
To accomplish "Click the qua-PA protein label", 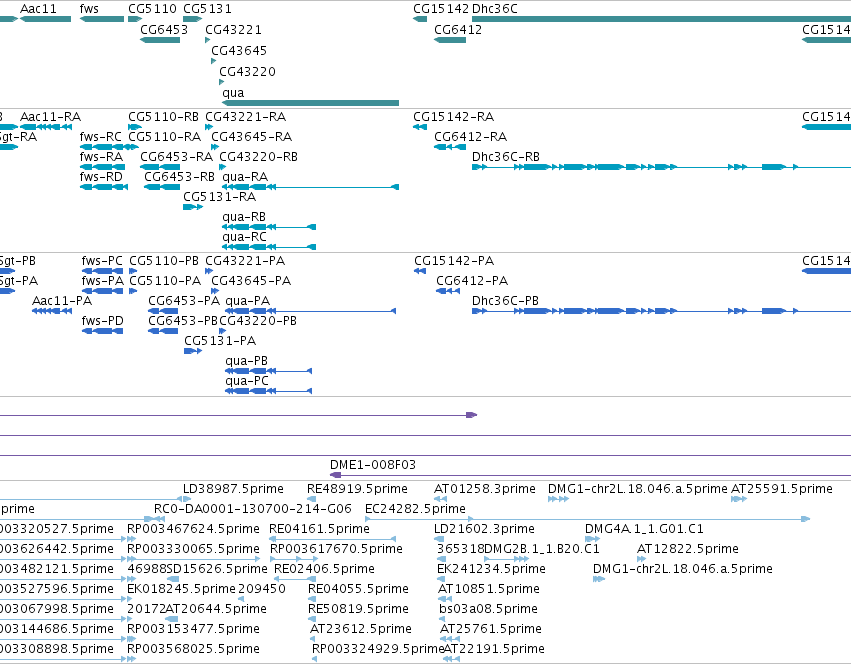I will click(247, 301).
